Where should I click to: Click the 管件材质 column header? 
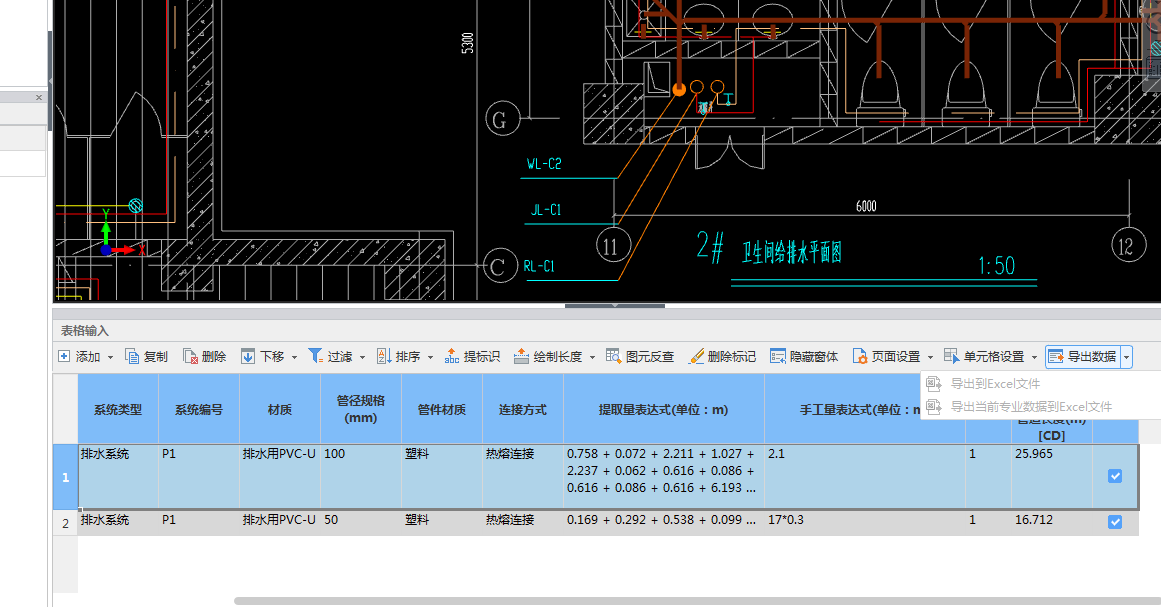(x=441, y=409)
